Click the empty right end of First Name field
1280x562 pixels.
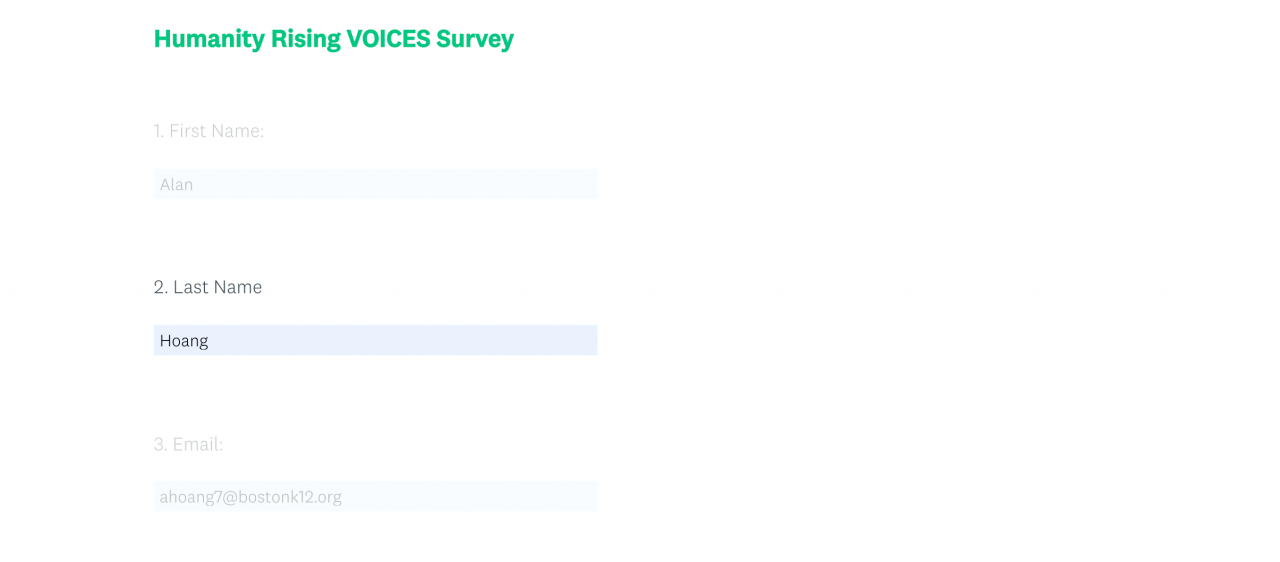(x=560, y=184)
